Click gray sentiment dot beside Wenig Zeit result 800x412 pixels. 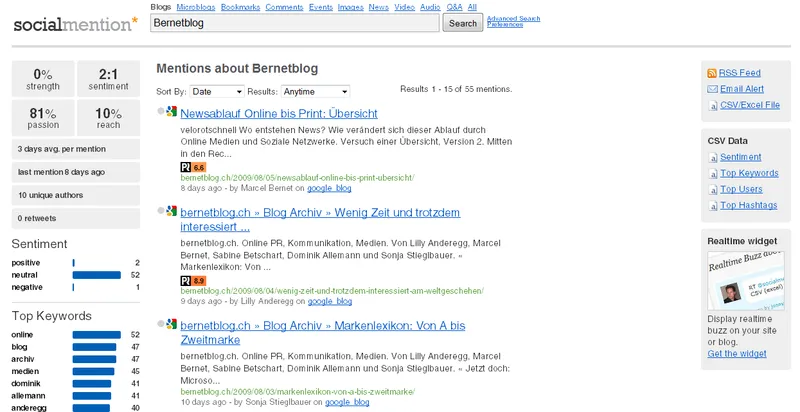(161, 210)
